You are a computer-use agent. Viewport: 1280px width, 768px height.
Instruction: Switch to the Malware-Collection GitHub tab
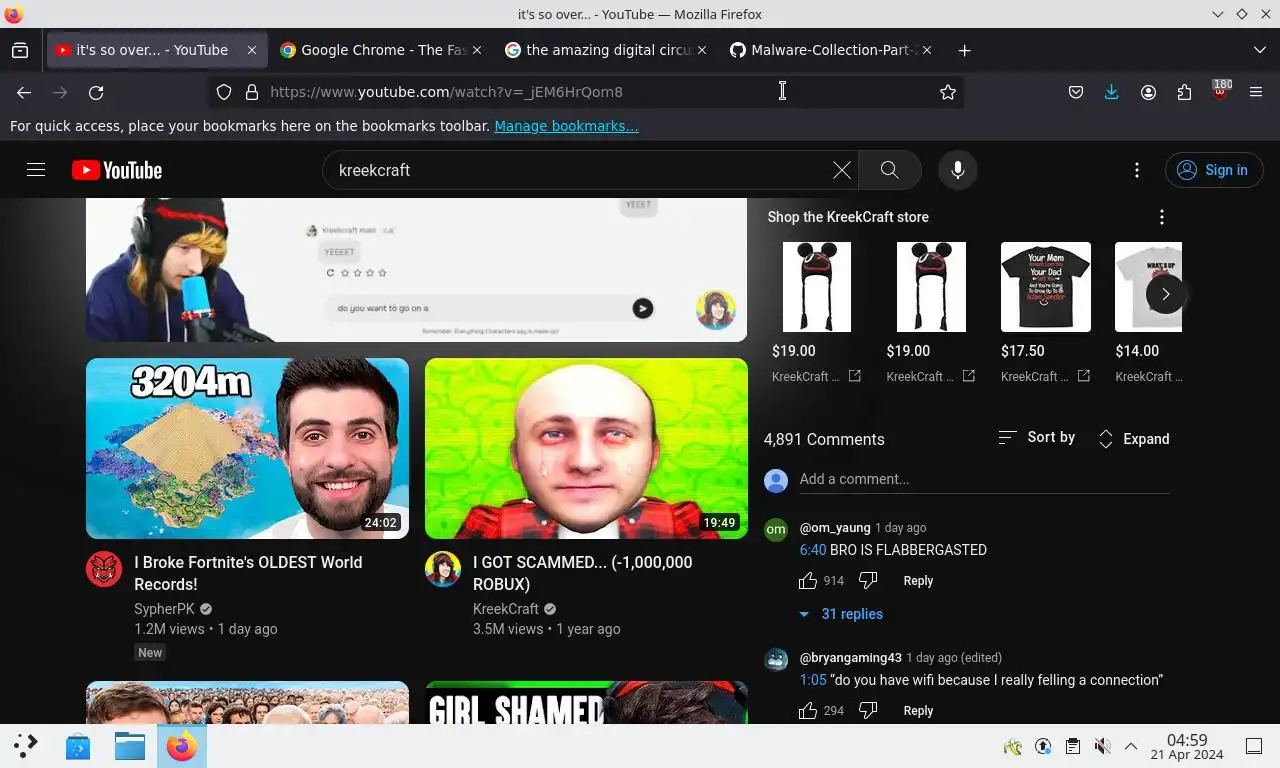click(832, 50)
